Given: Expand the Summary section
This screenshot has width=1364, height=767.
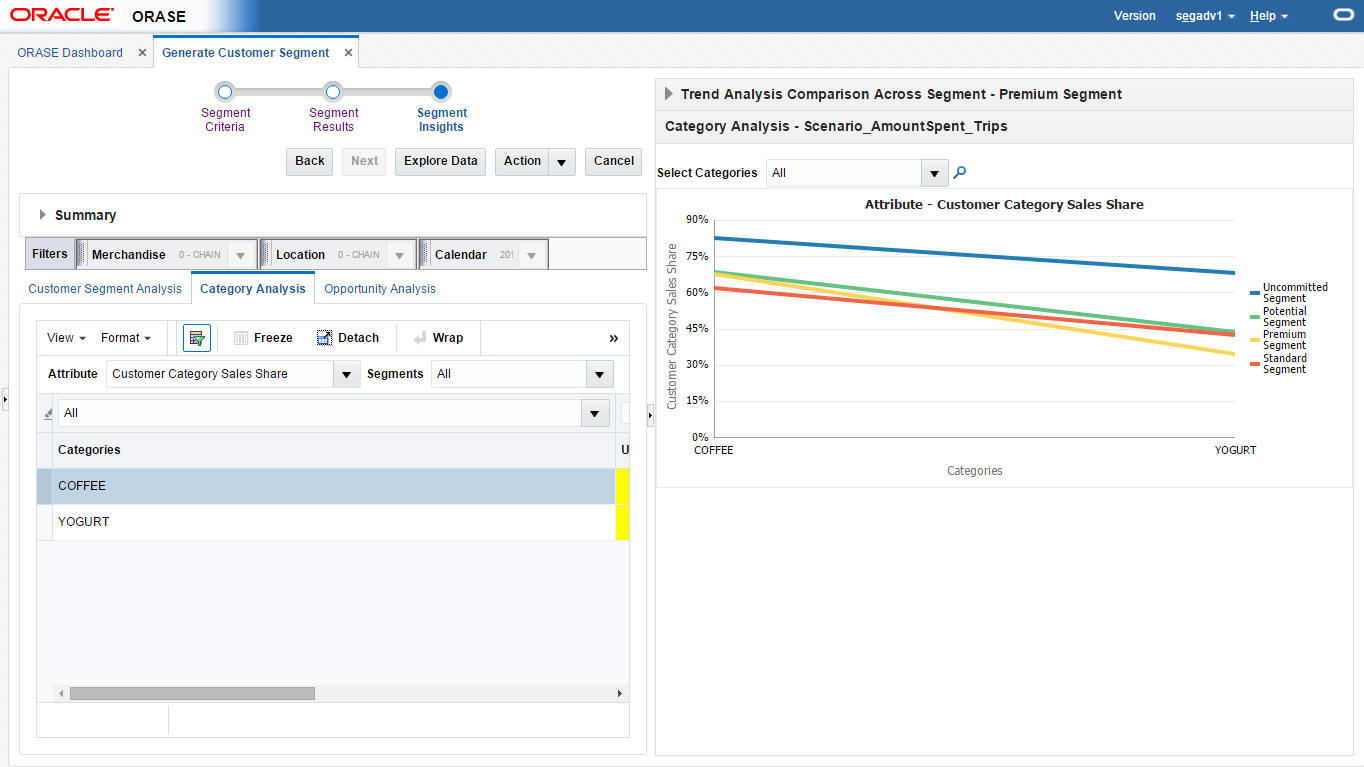Looking at the screenshot, I should tap(43, 215).
